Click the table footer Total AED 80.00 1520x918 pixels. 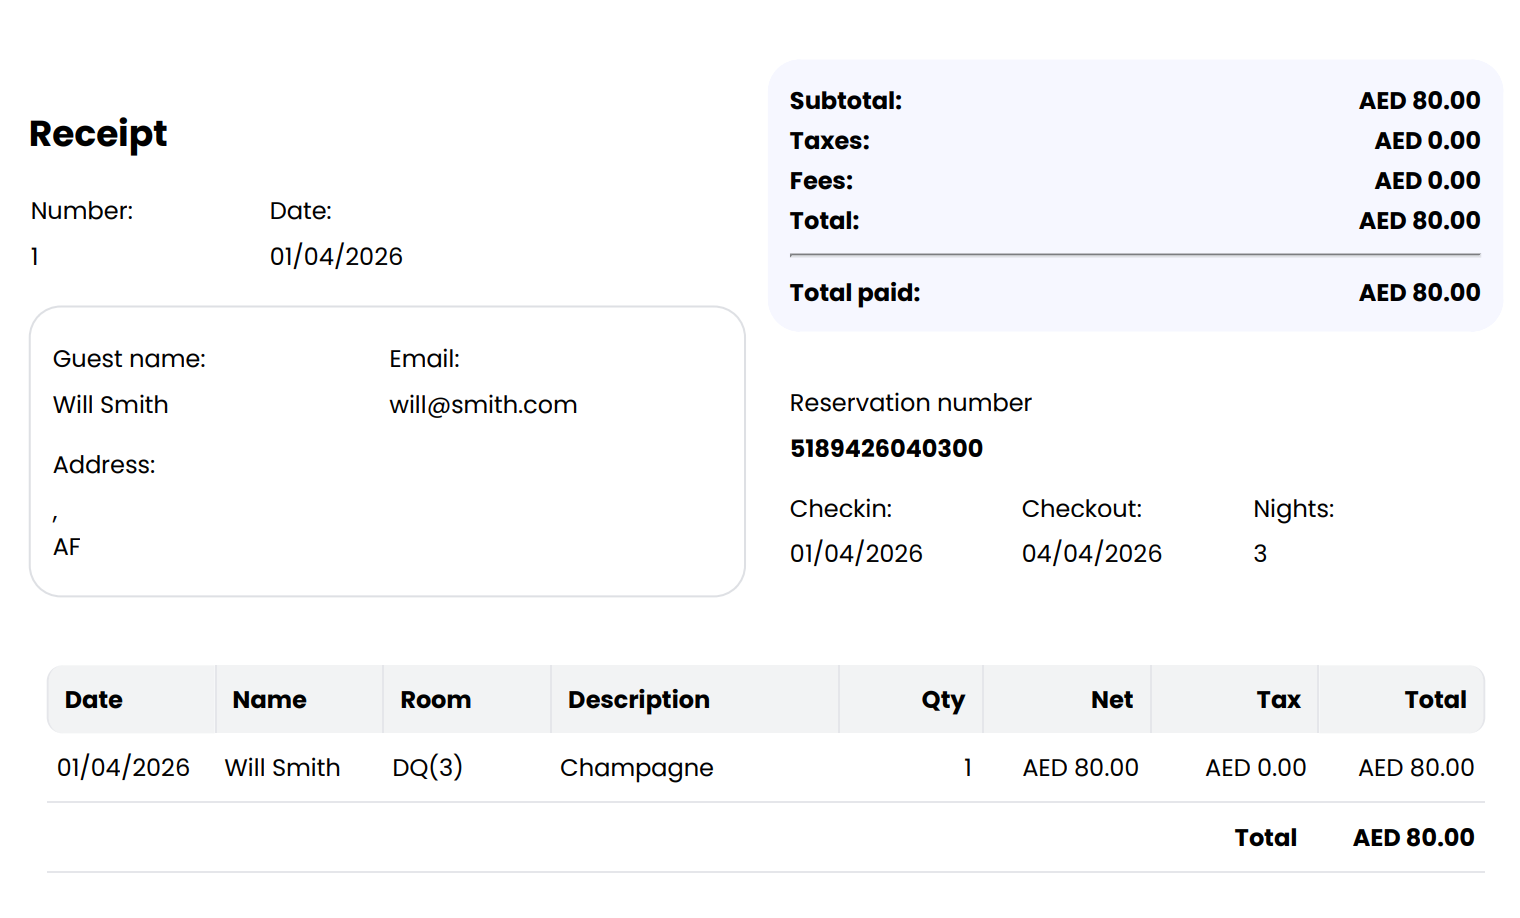pos(1413,838)
